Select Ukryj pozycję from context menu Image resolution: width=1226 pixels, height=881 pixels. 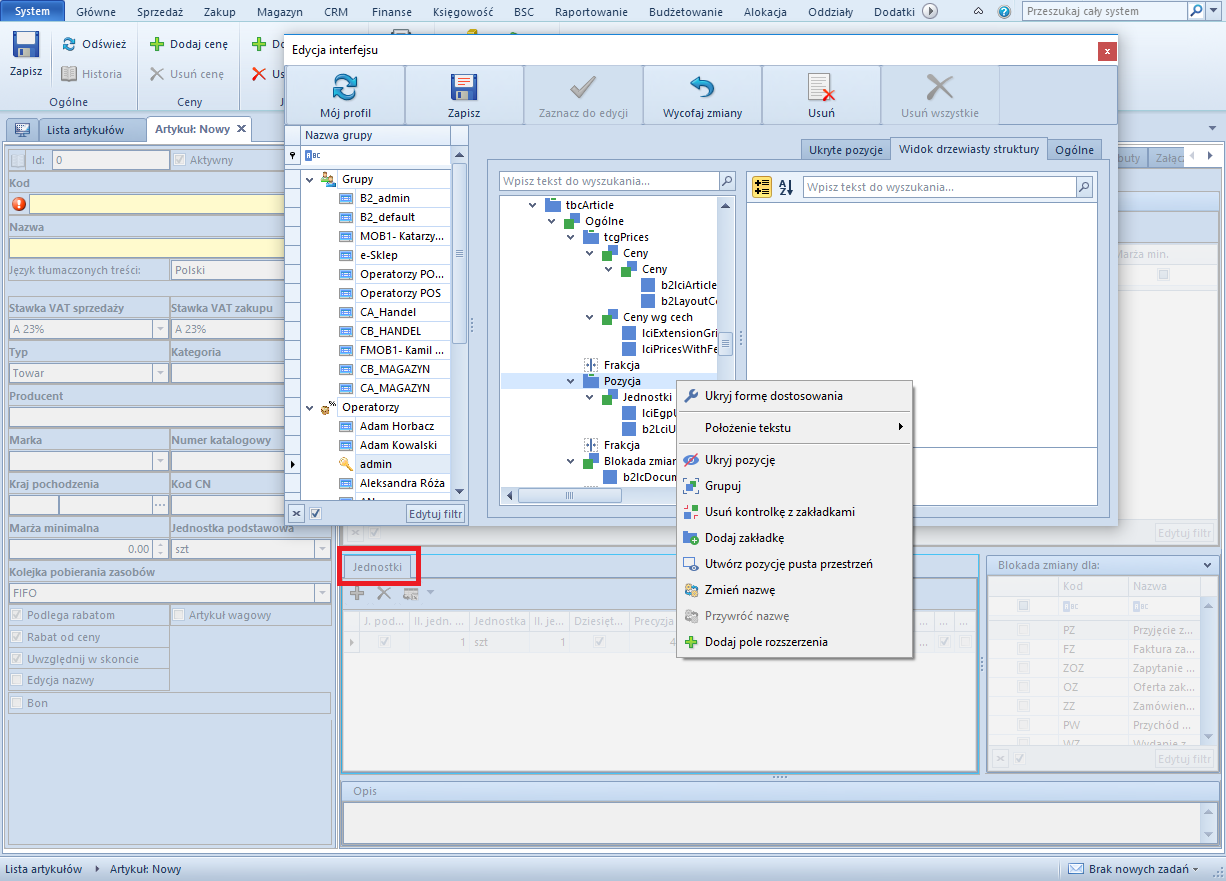(794, 460)
